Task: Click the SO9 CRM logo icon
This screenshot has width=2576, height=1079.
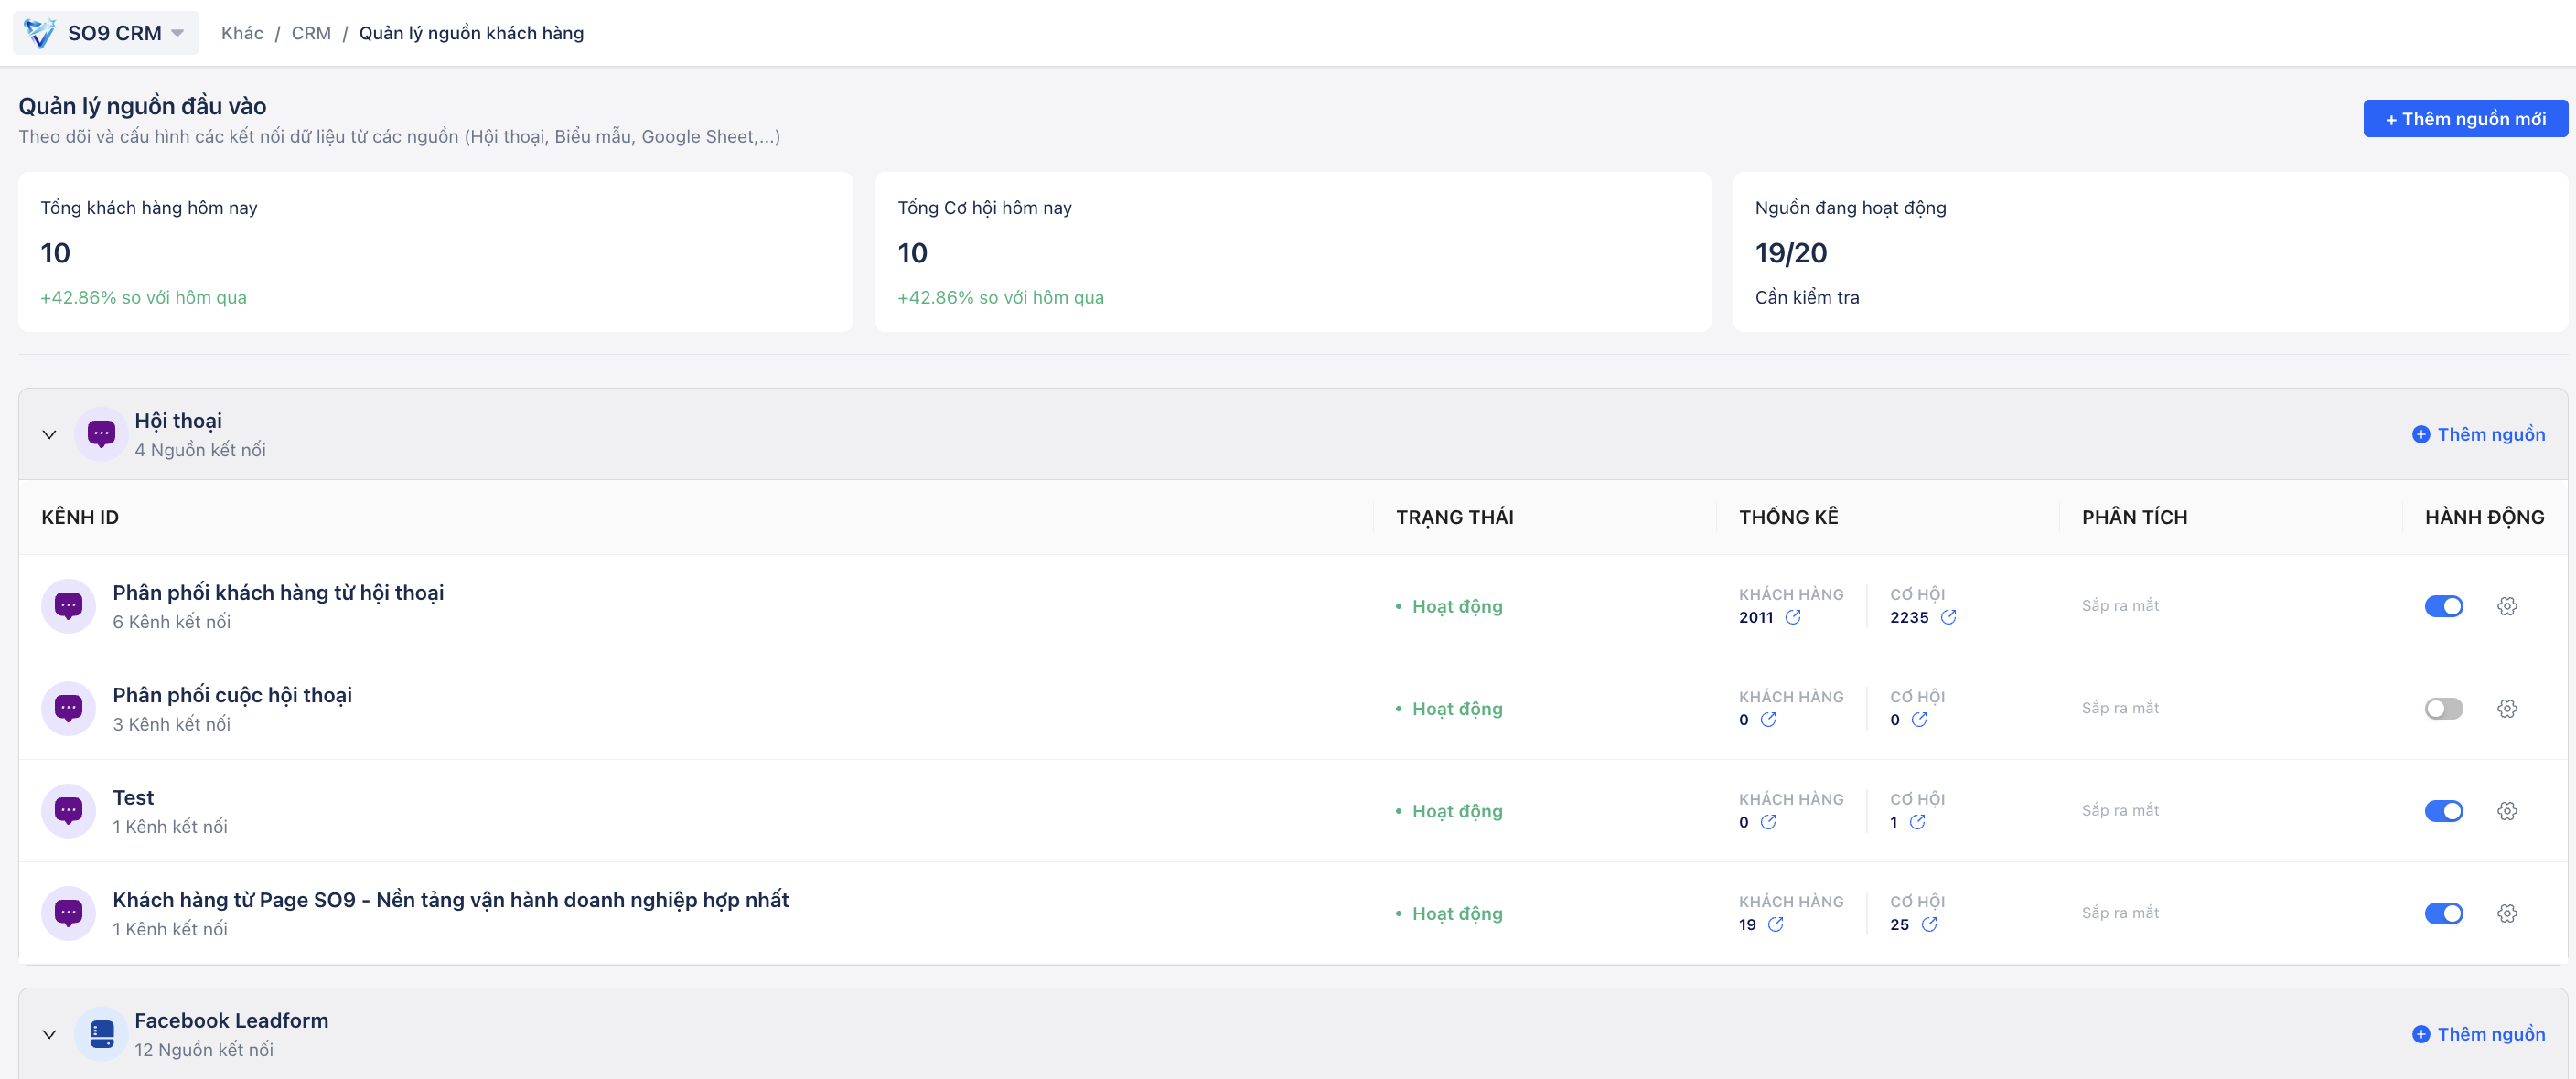Action: click(x=40, y=33)
